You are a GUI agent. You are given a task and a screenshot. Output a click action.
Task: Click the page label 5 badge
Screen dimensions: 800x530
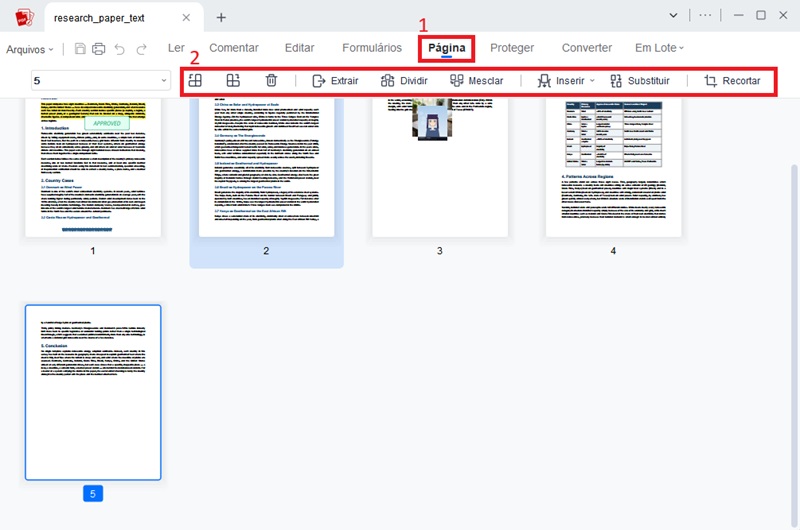pyautogui.click(x=93, y=493)
